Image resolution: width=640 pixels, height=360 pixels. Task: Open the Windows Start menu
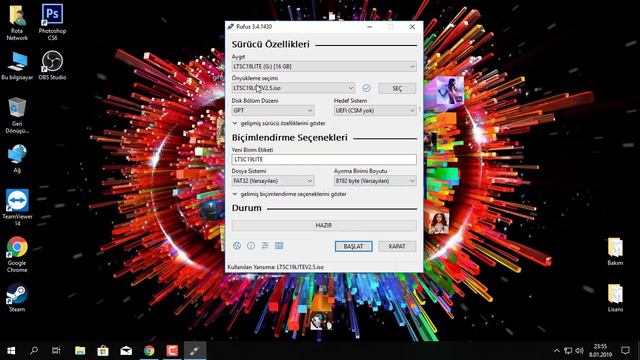[11, 351]
